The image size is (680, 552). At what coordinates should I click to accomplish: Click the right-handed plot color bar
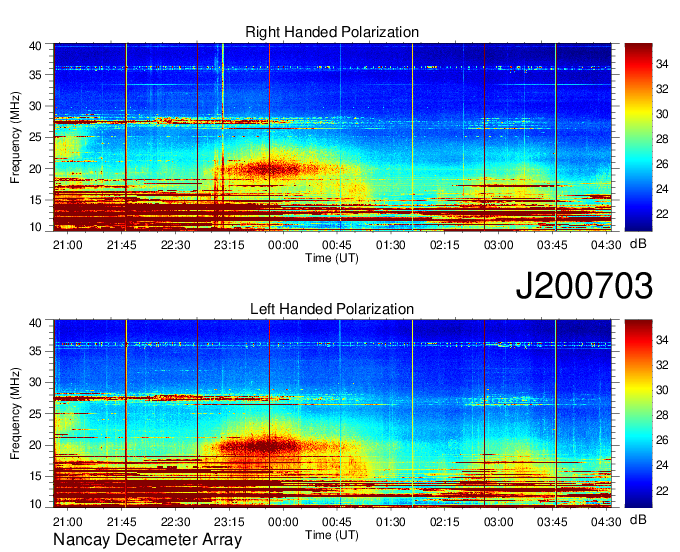(x=638, y=137)
